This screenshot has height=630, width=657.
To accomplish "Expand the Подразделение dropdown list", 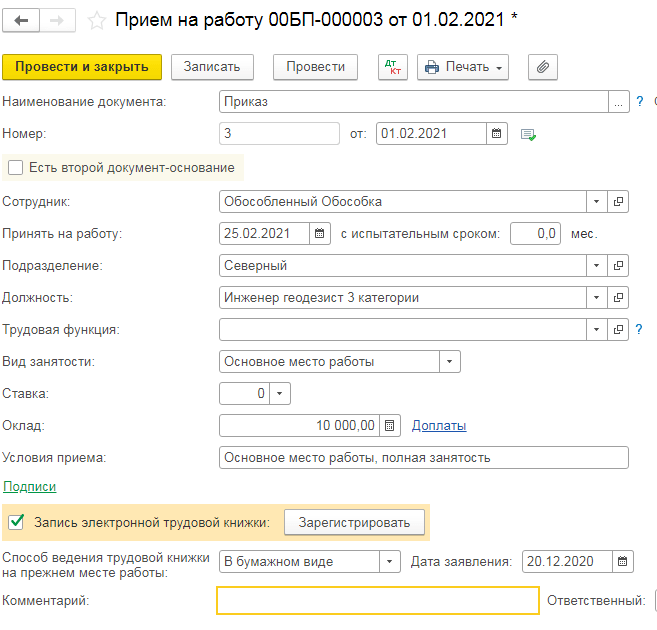I will click(597, 266).
